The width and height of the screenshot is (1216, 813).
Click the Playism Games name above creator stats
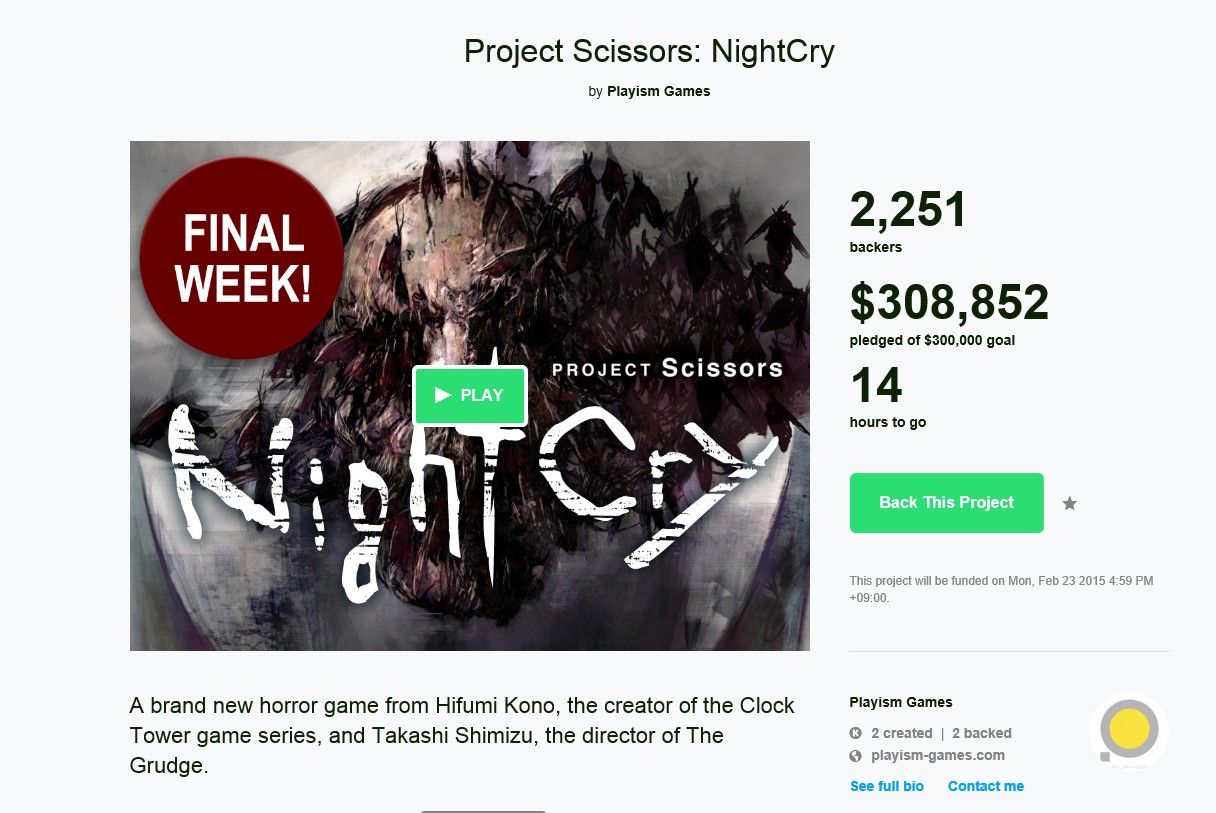[x=900, y=702]
